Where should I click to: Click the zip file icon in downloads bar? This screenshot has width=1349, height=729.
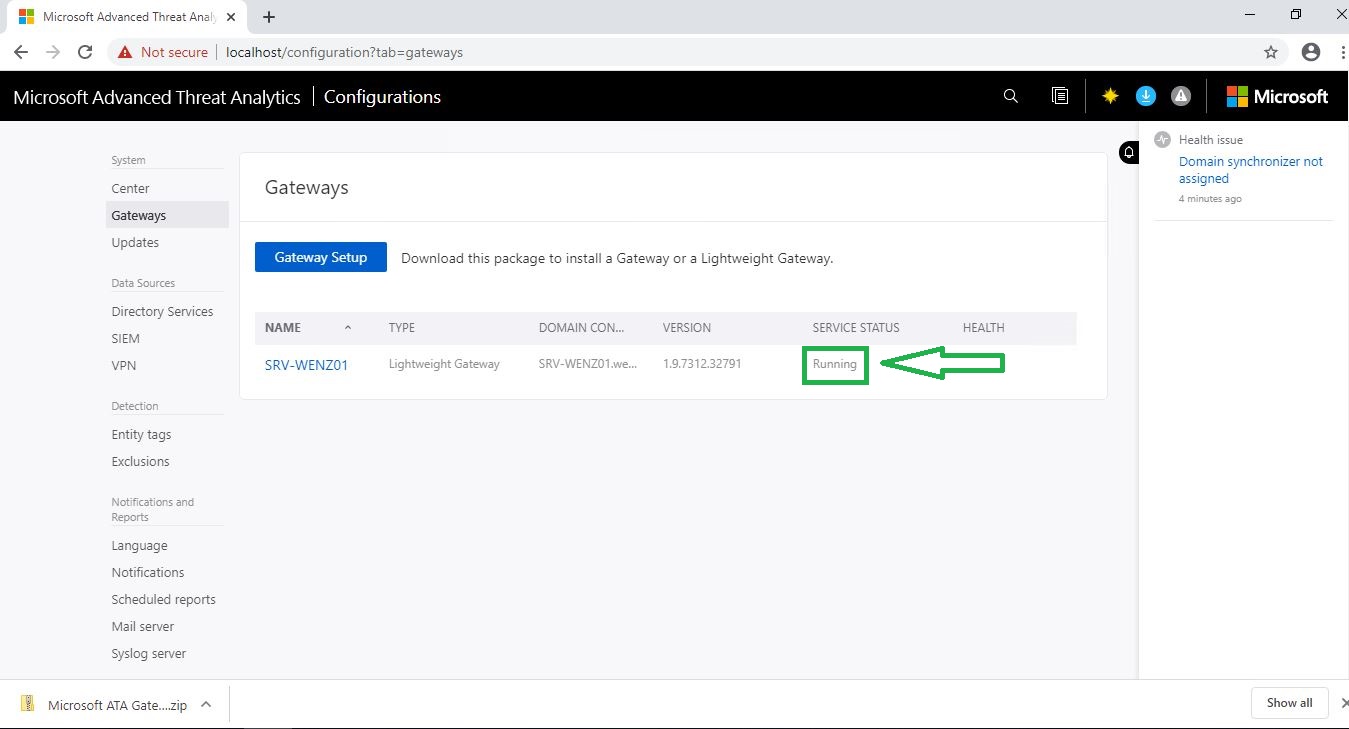click(28, 704)
